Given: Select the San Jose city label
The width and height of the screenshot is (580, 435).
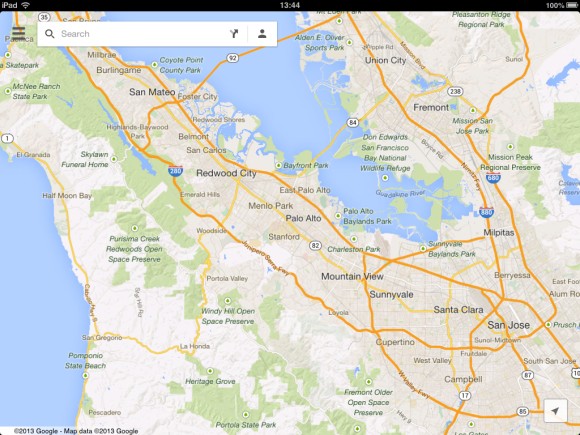Looking at the screenshot, I should (508, 325).
